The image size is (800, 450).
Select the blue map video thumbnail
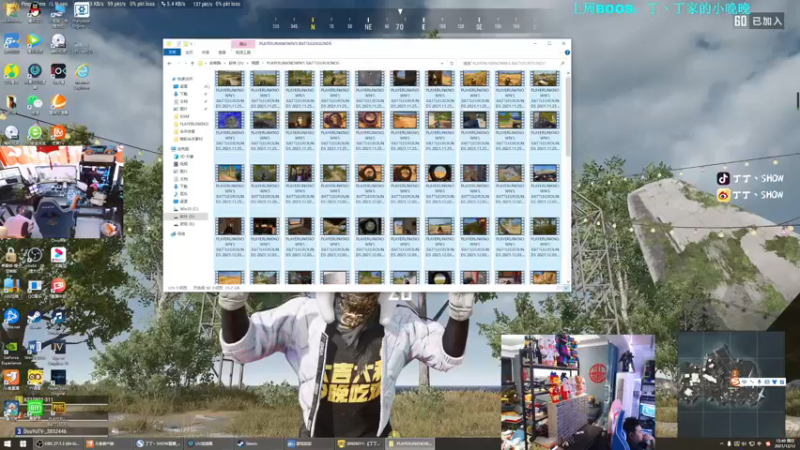tap(230, 120)
